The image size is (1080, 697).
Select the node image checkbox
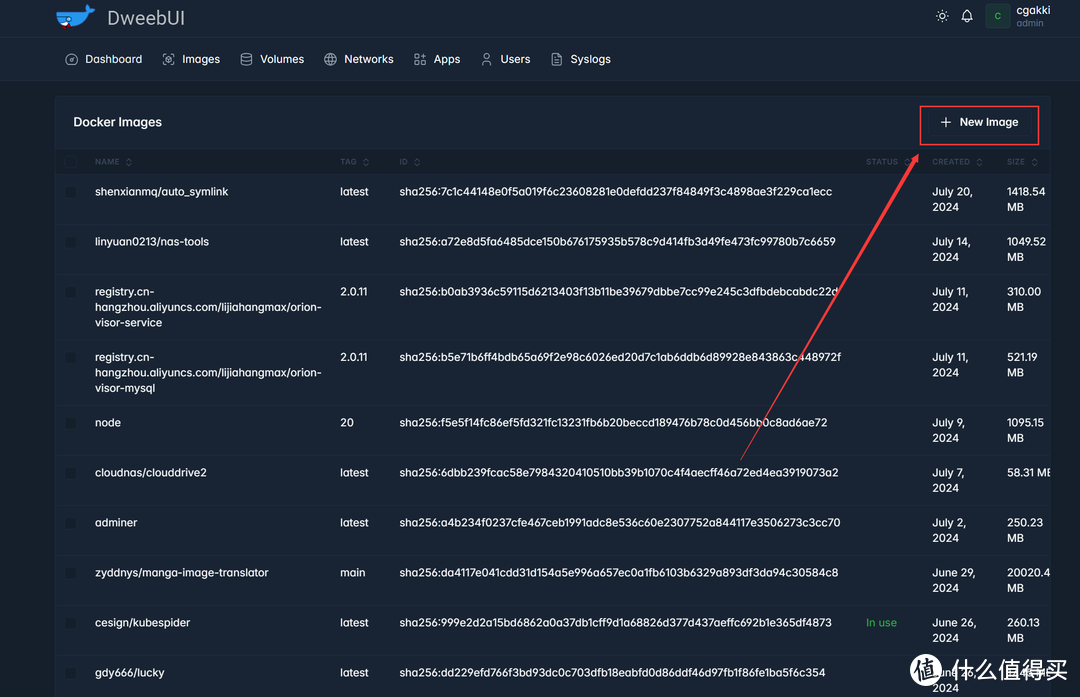[x=70, y=423]
